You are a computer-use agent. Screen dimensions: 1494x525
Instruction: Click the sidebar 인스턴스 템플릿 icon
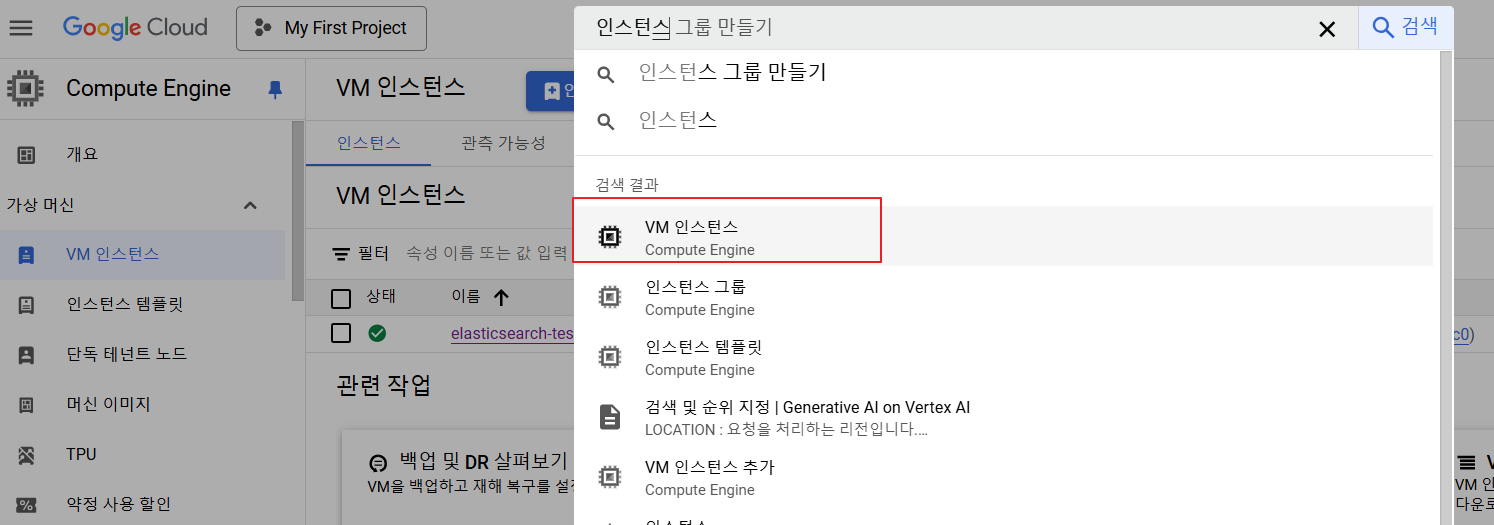(27, 305)
